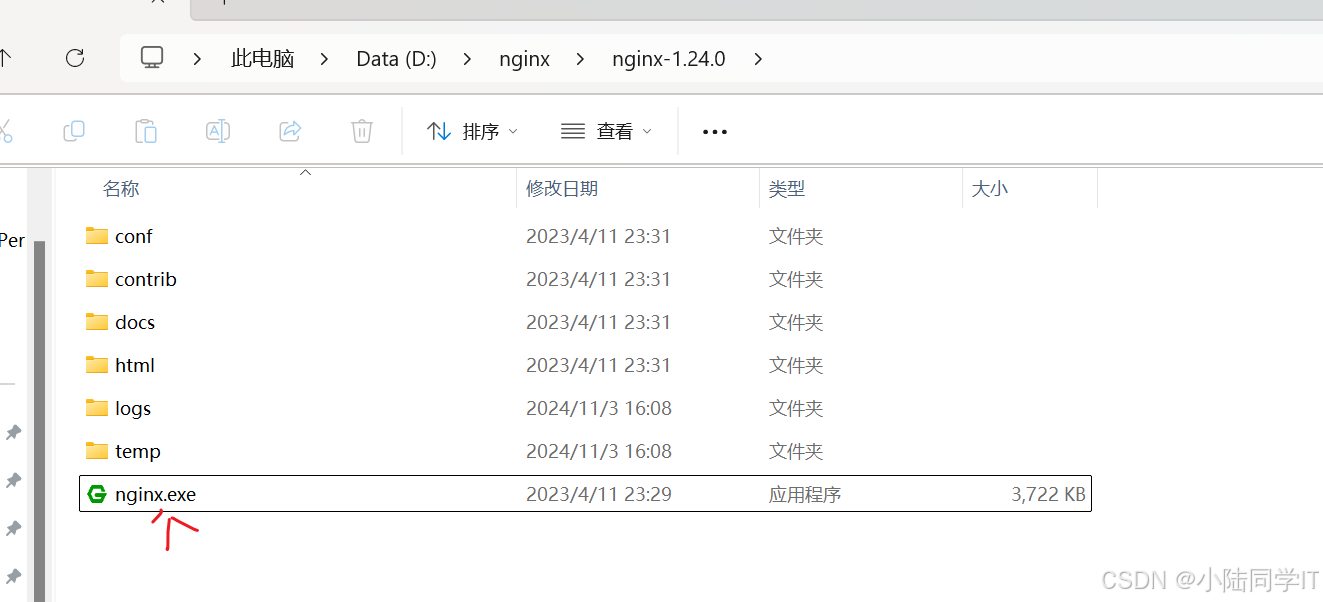Viewport: 1323px width, 602px height.
Task: Click the Copy icon in toolbar
Action: [74, 131]
